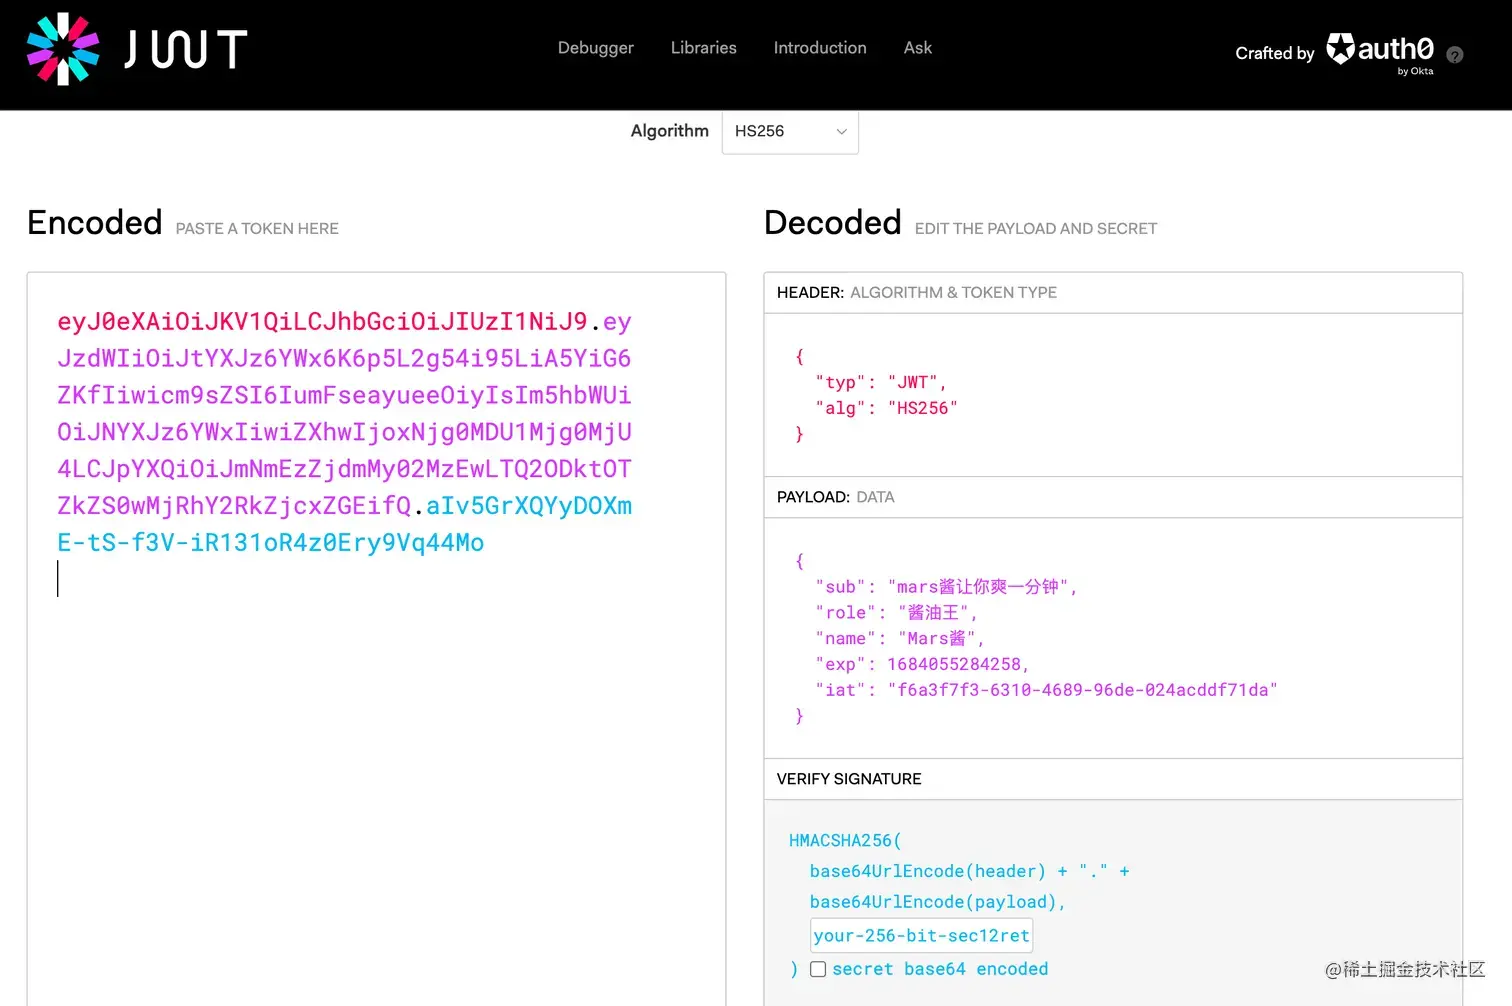Go to the Libraries page
This screenshot has height=1006, width=1512.
point(703,48)
